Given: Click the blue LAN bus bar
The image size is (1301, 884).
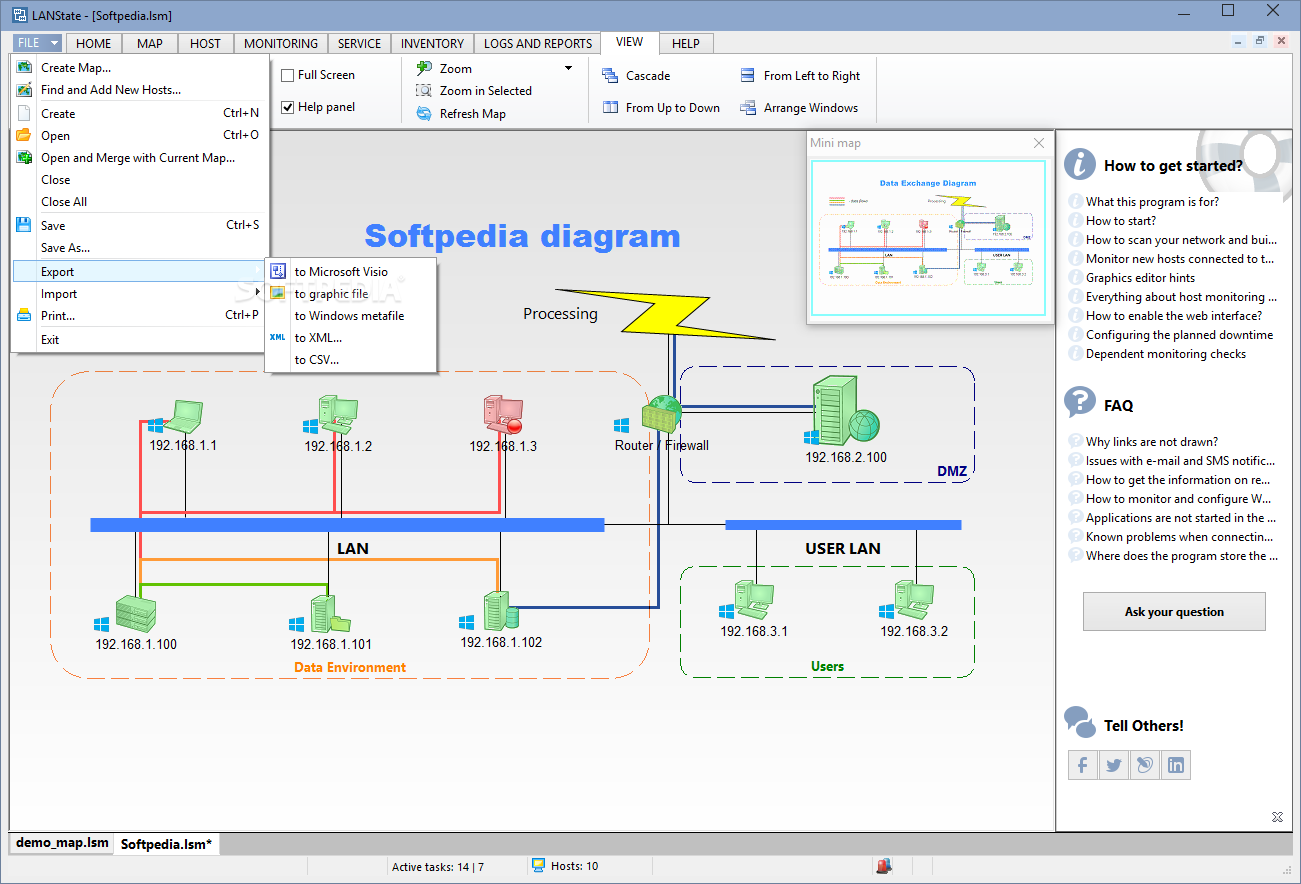Looking at the screenshot, I should (x=347, y=524).
